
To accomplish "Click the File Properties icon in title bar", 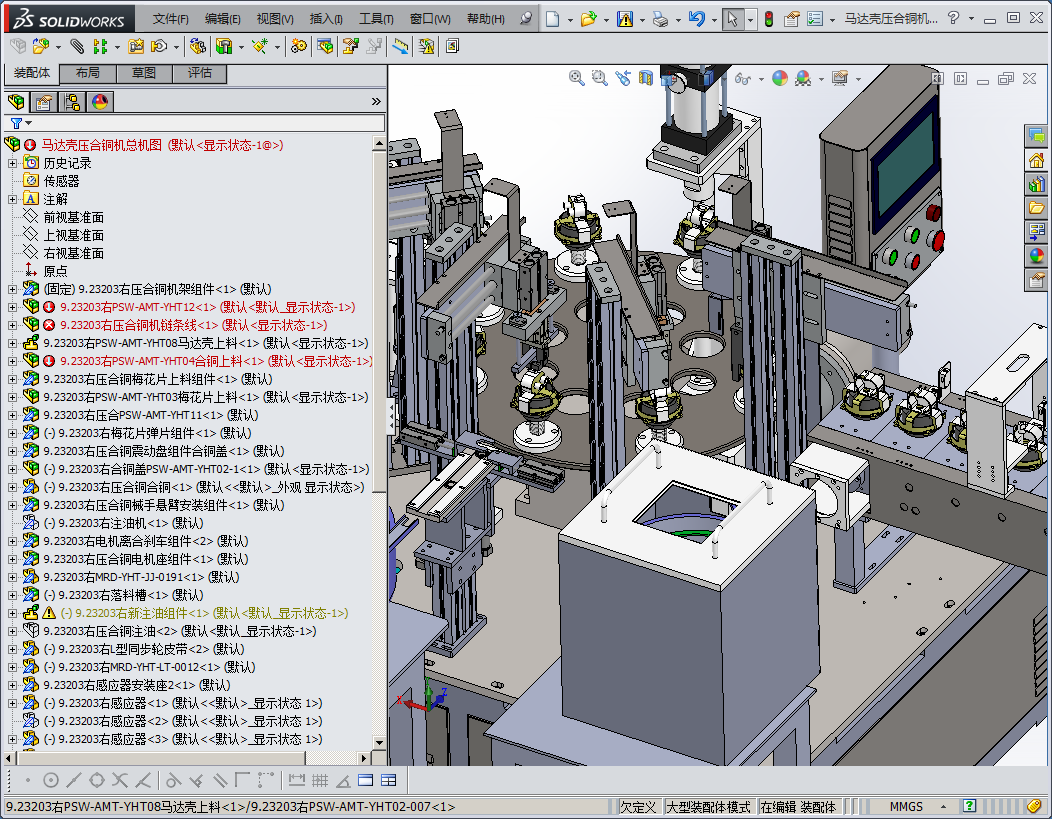I will 792,19.
